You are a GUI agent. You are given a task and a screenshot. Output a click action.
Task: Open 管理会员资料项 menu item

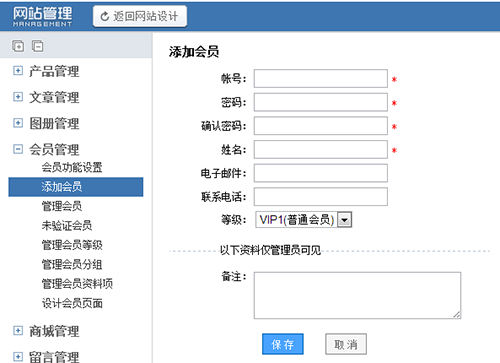(77, 284)
